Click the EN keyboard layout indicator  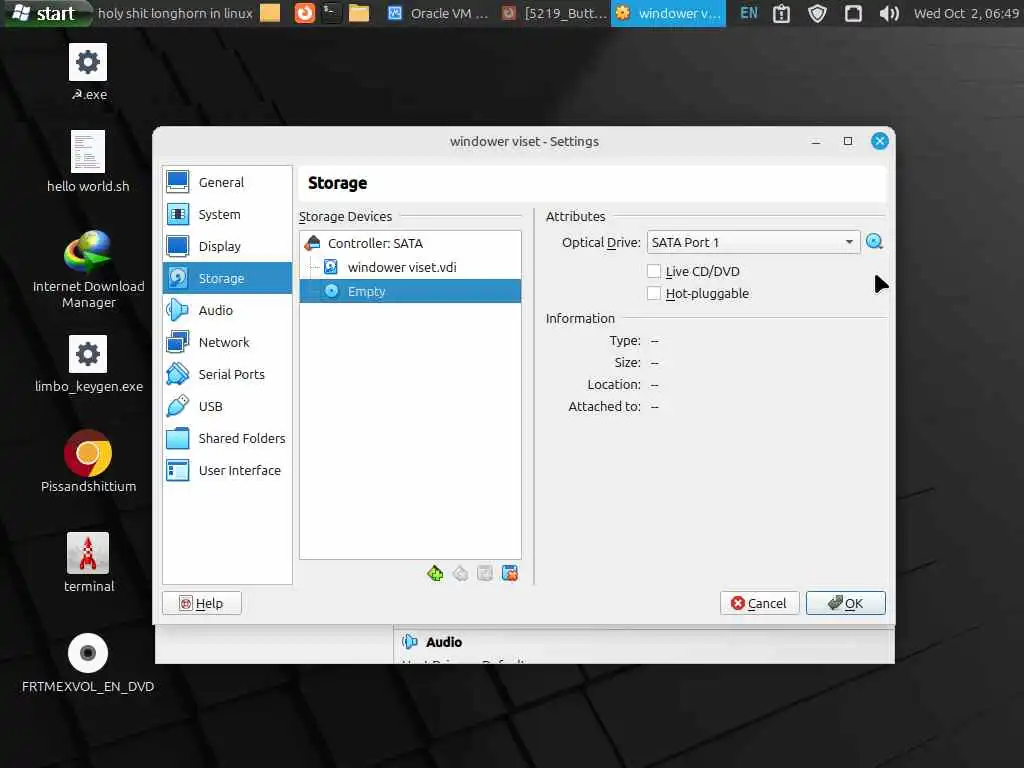coord(748,13)
